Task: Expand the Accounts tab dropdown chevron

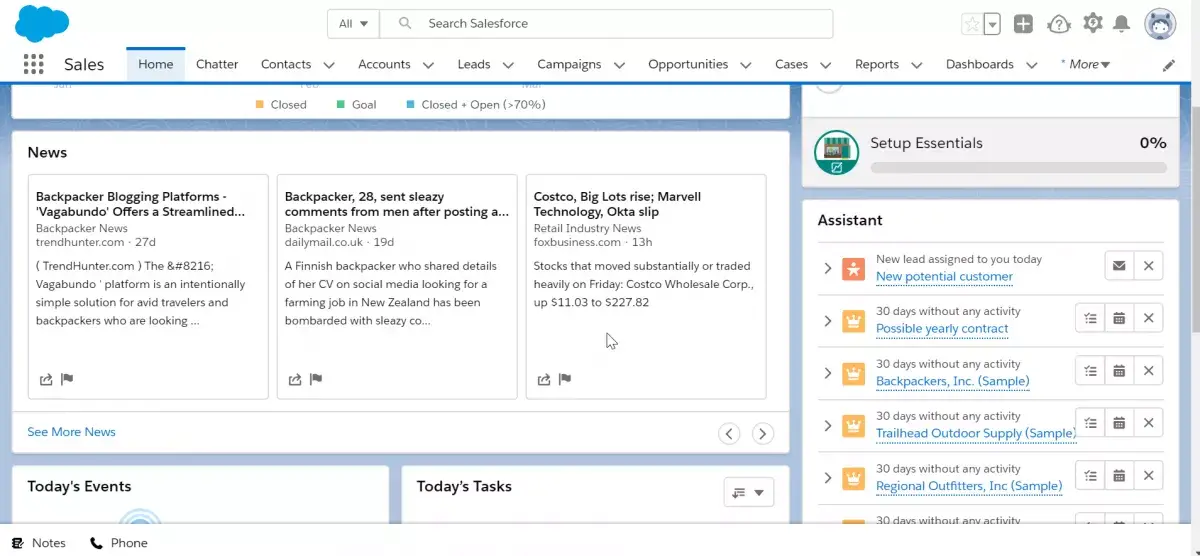Action: click(428, 65)
